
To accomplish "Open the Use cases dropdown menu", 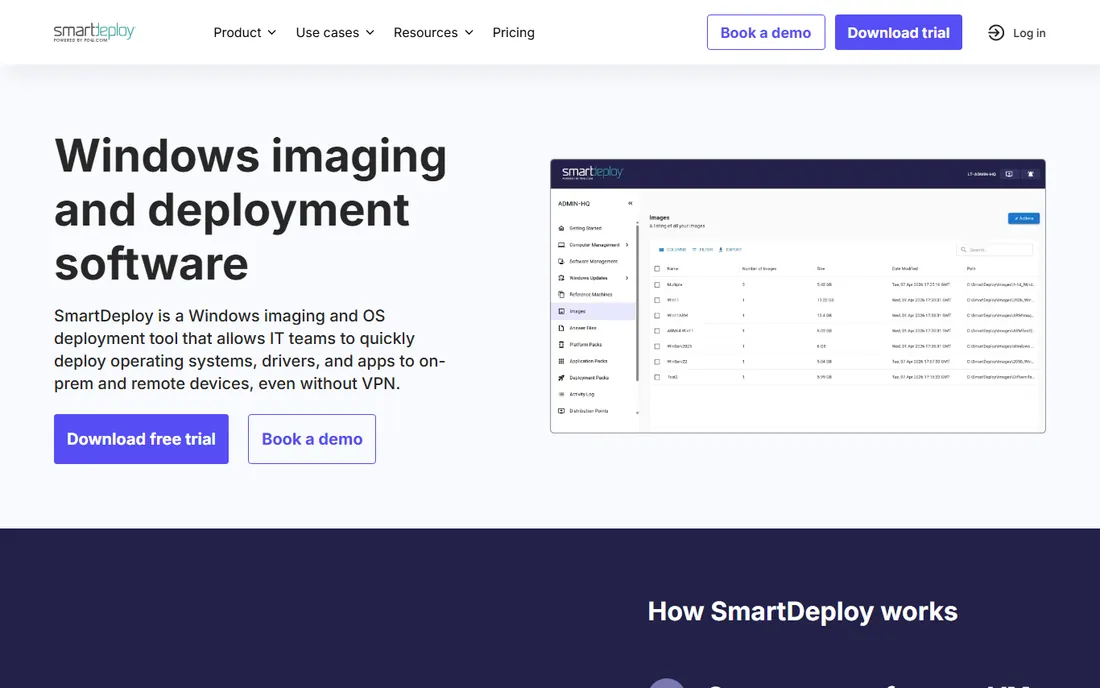I will coord(335,32).
